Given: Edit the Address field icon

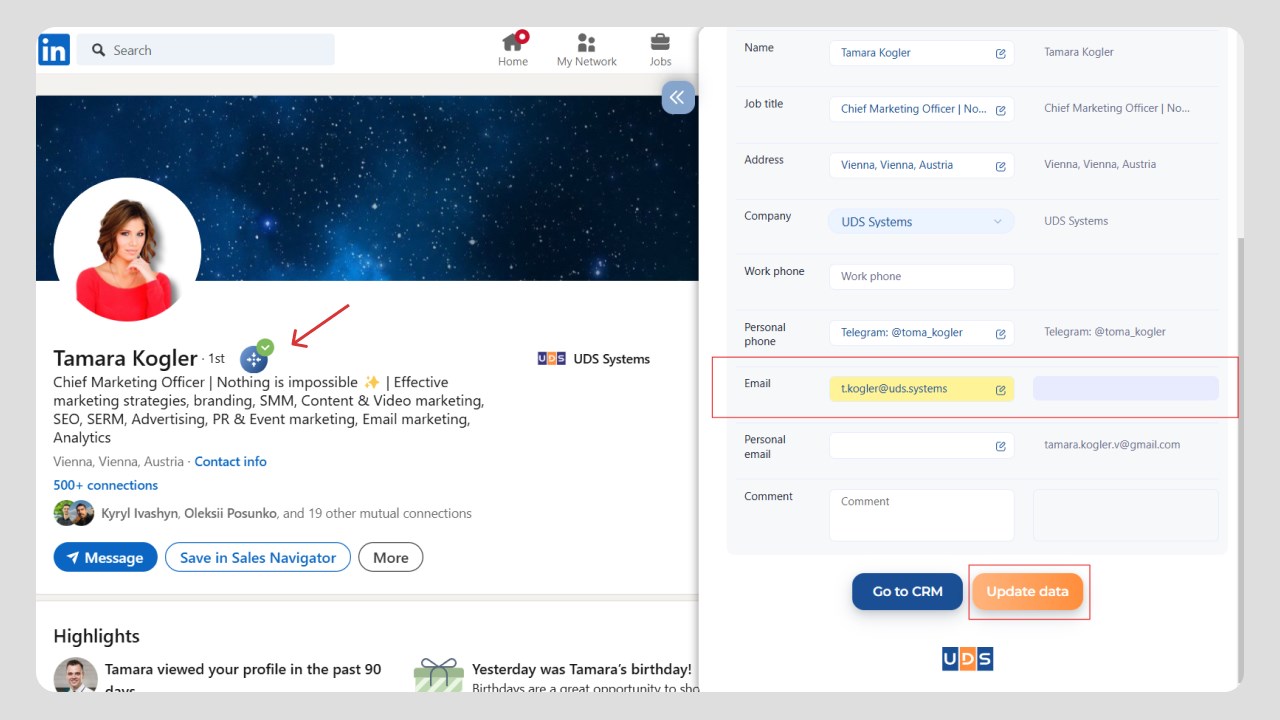Looking at the screenshot, I should pos(1000,166).
